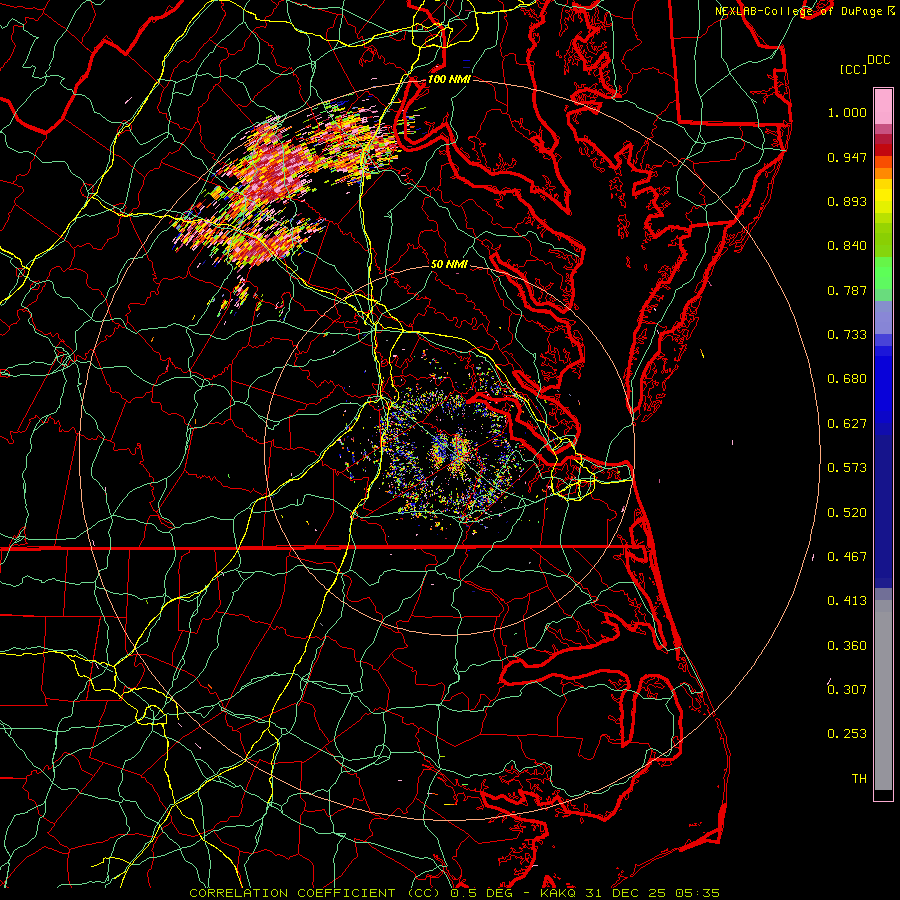Select the 0.360 scale value
This screenshot has width=900, height=900.
847,646
